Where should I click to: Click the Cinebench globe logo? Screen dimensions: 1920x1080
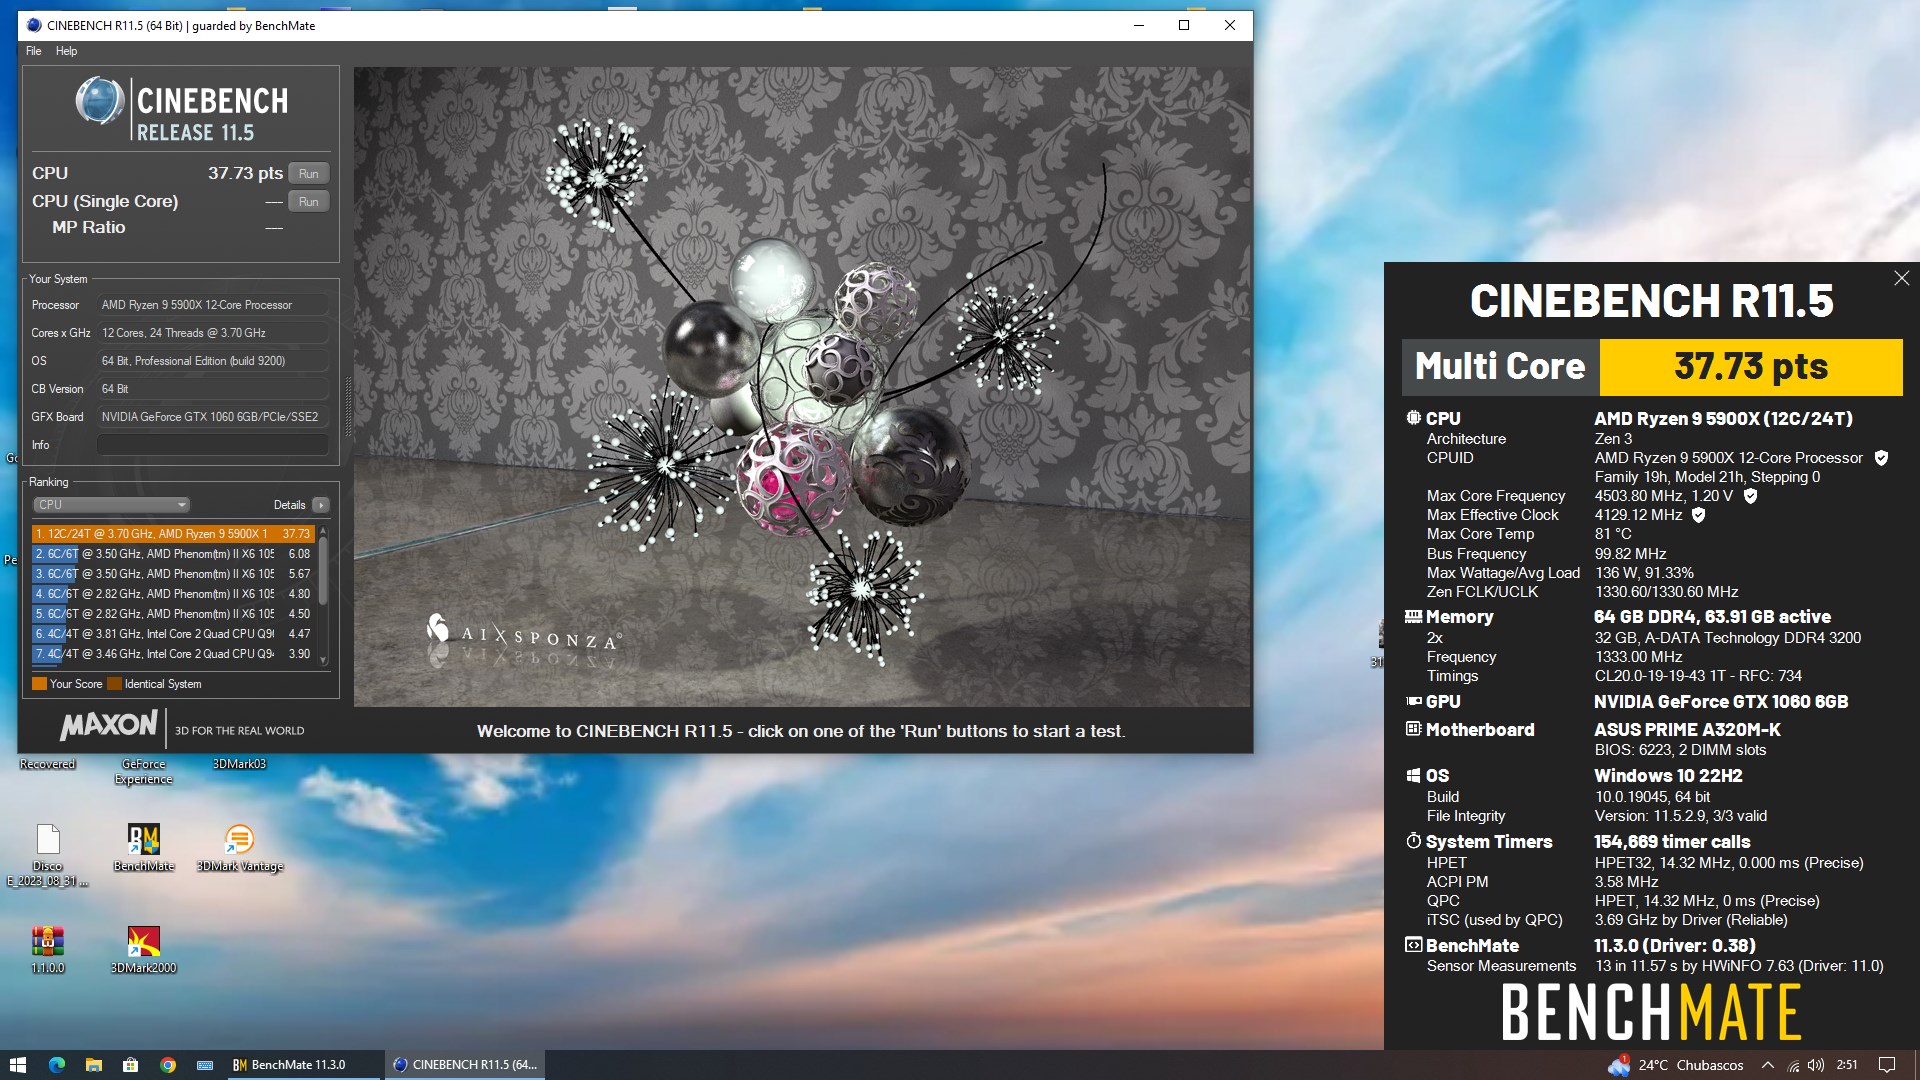tap(100, 100)
